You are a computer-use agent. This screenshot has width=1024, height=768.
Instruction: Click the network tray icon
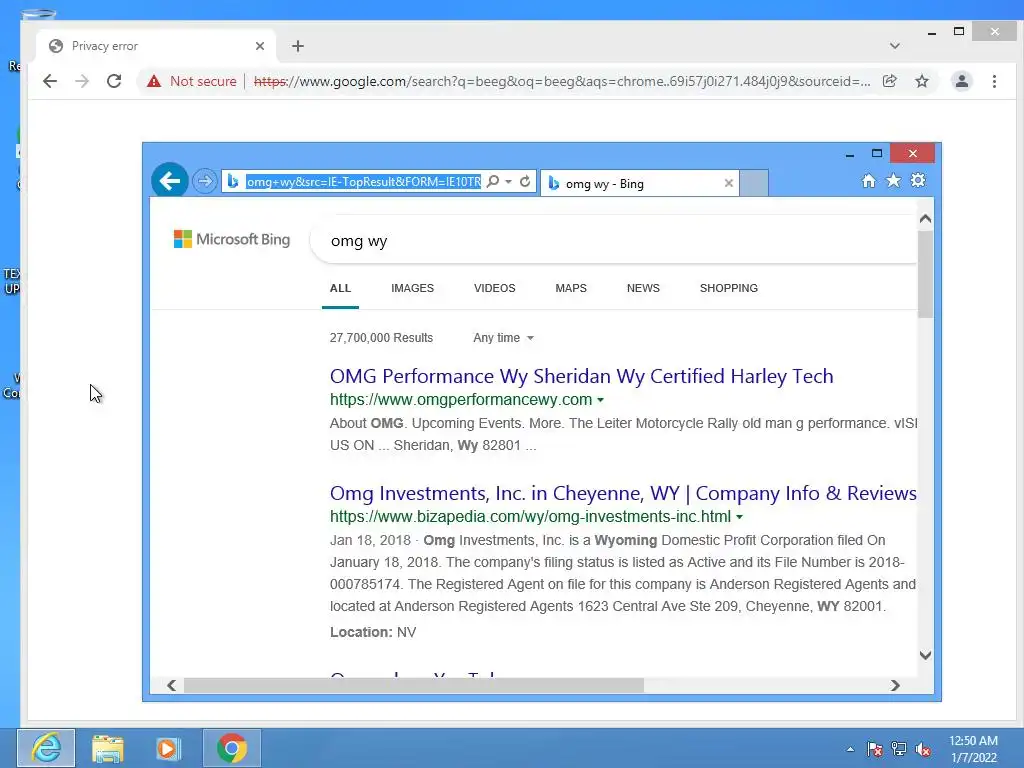point(899,749)
